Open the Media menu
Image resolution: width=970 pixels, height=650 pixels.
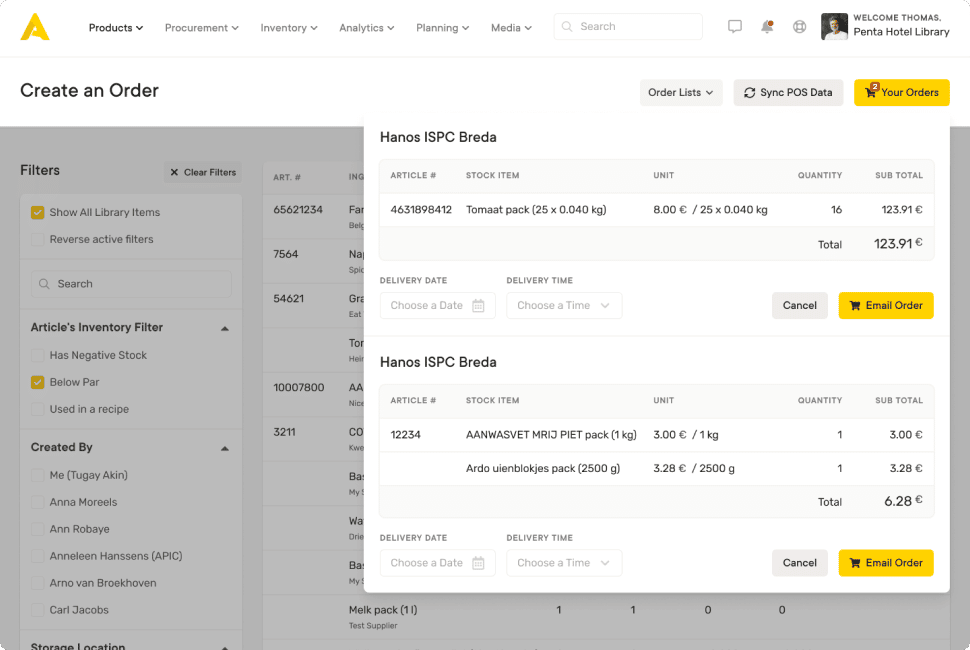point(511,28)
